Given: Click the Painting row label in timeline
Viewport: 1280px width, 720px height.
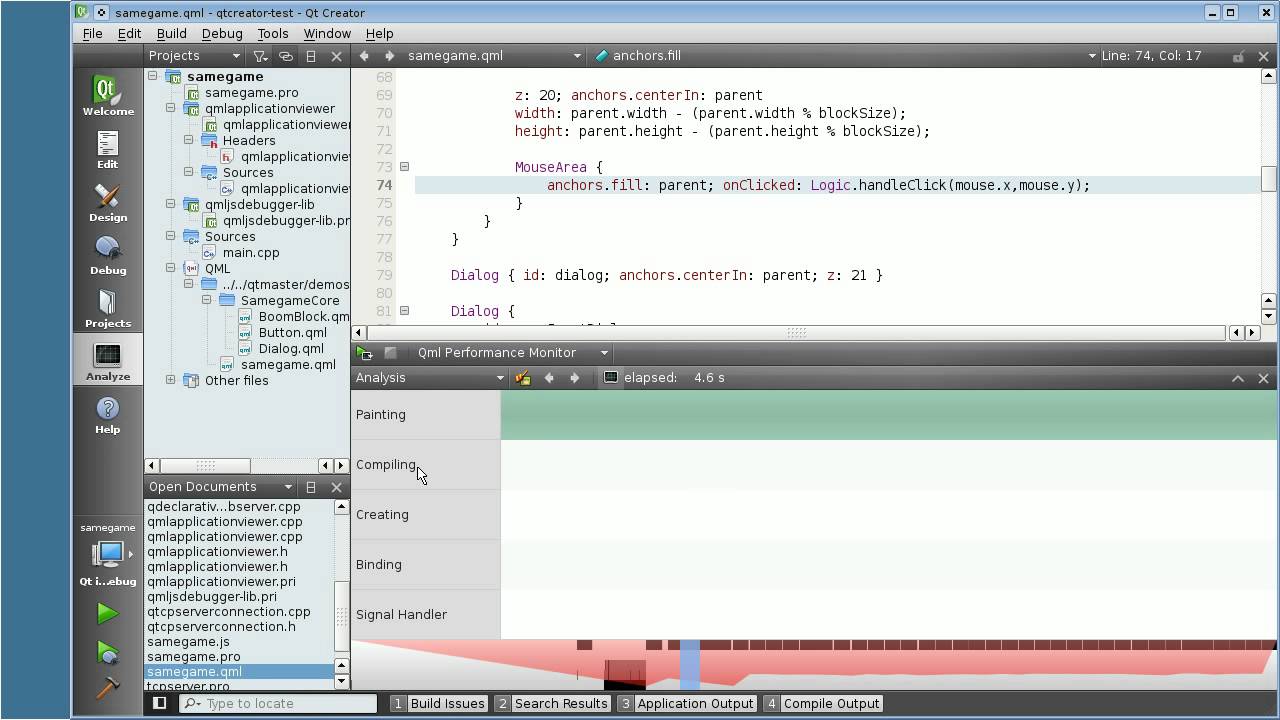Looking at the screenshot, I should 381,414.
